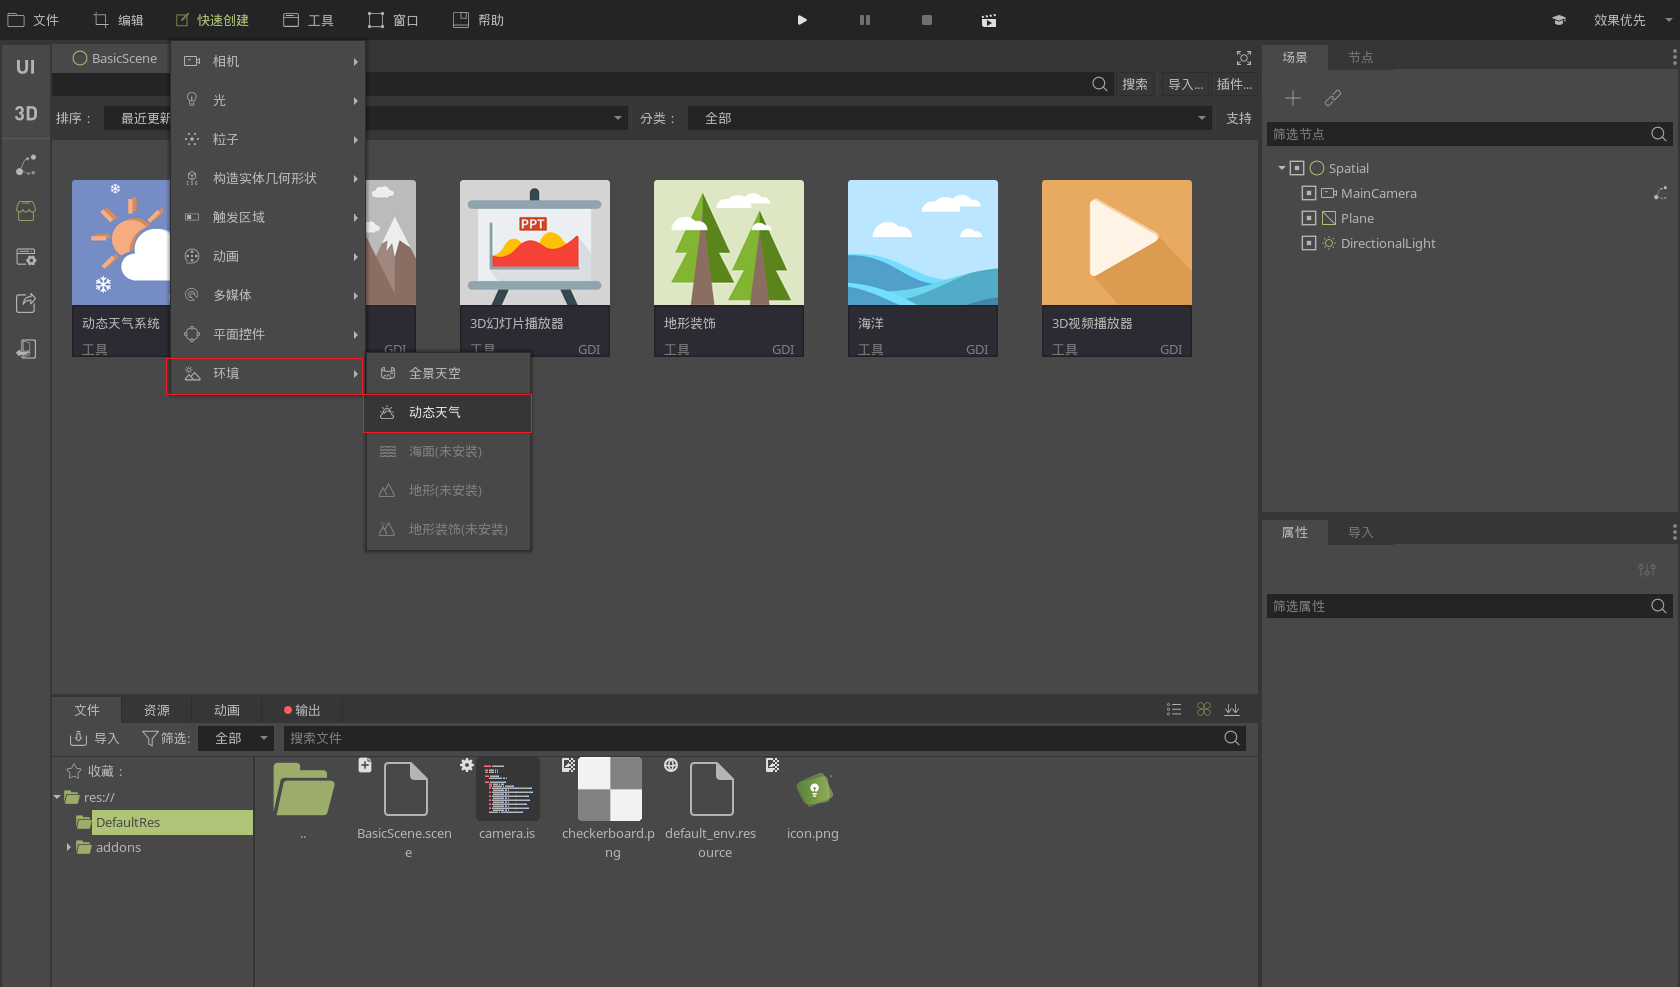Click the 插件 plugins button
The width and height of the screenshot is (1680, 987).
(1234, 84)
